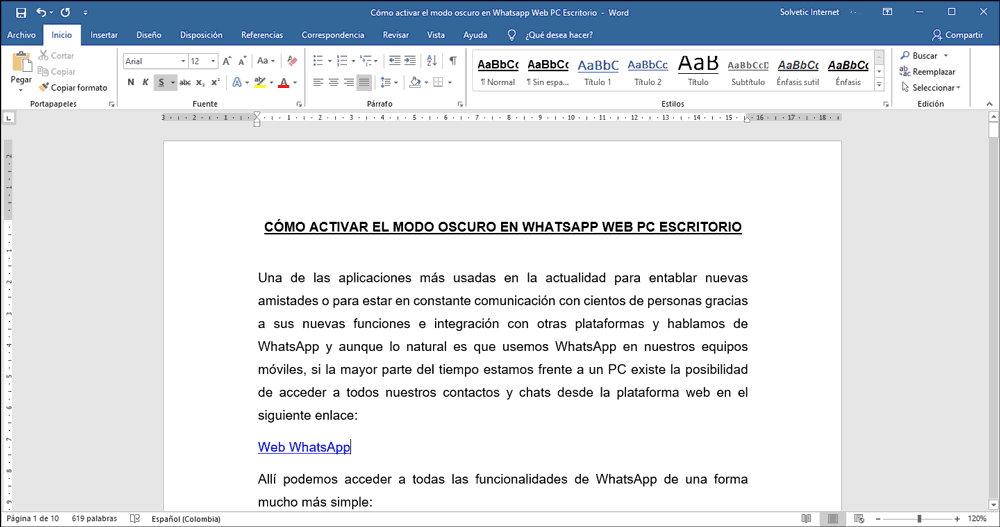Apply yellow text highlight color
This screenshot has height=527, width=1000.
pyautogui.click(x=260, y=82)
